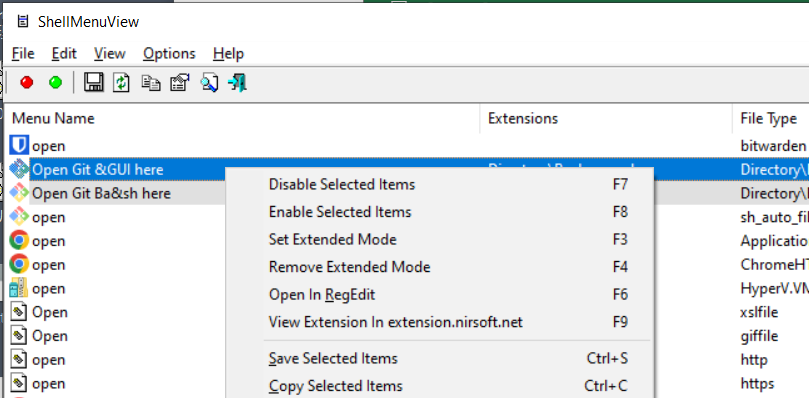Viewport: 809px width, 398px height.
Task: Open Properties from the toolbar icon
Action: (x=180, y=83)
